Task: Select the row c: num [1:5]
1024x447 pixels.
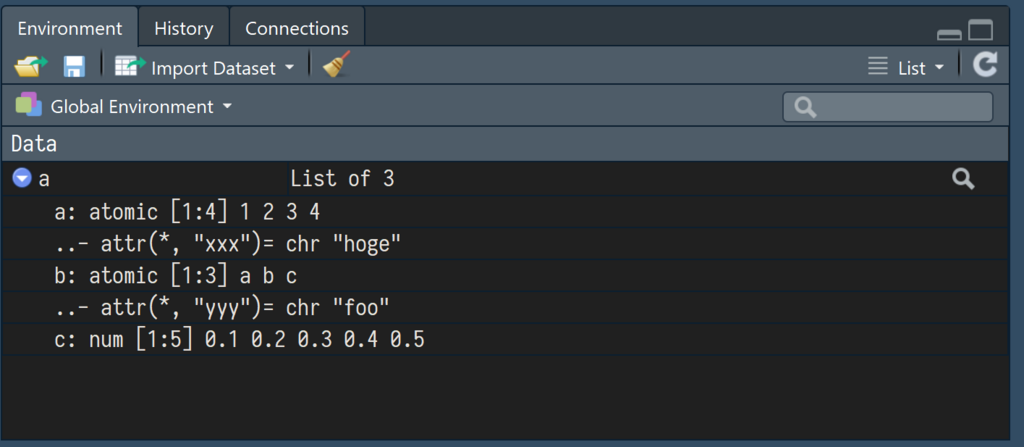Action: tap(240, 340)
